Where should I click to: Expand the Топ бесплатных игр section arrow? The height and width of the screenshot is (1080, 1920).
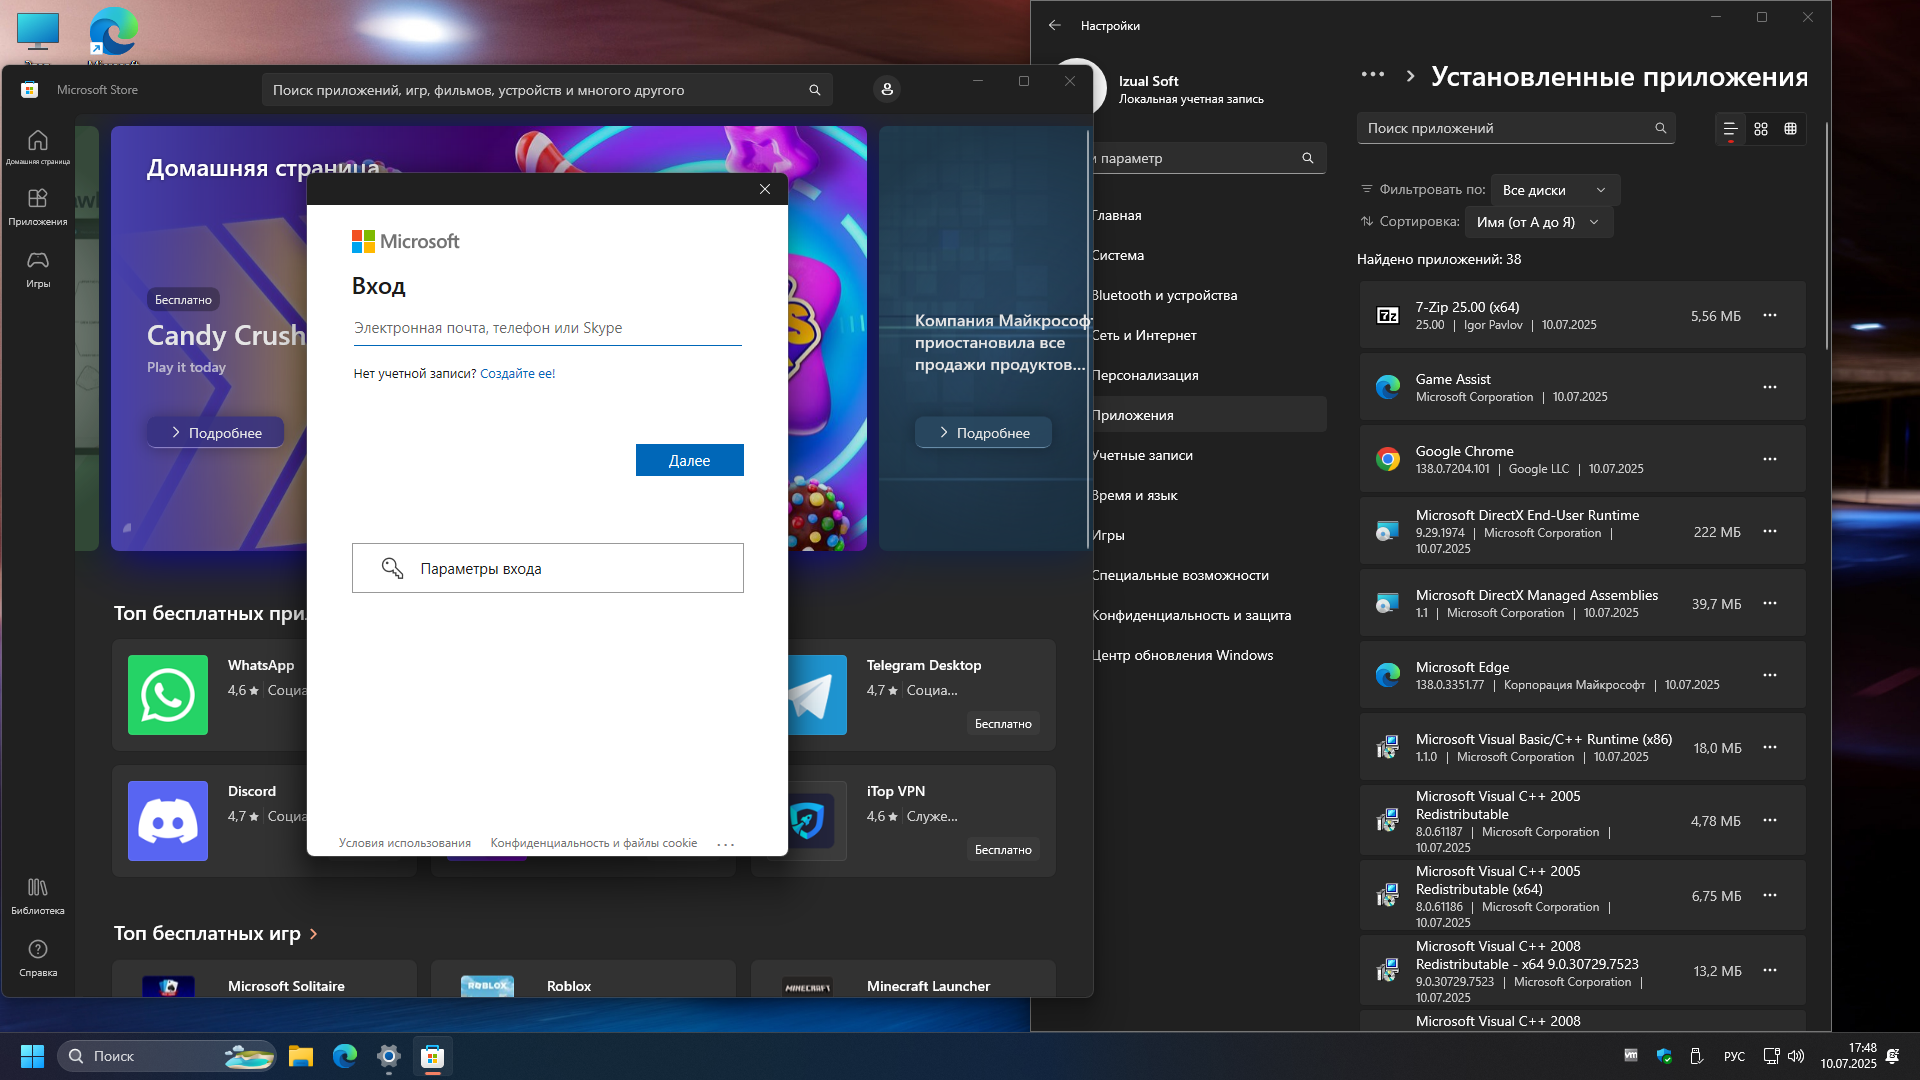click(x=314, y=934)
